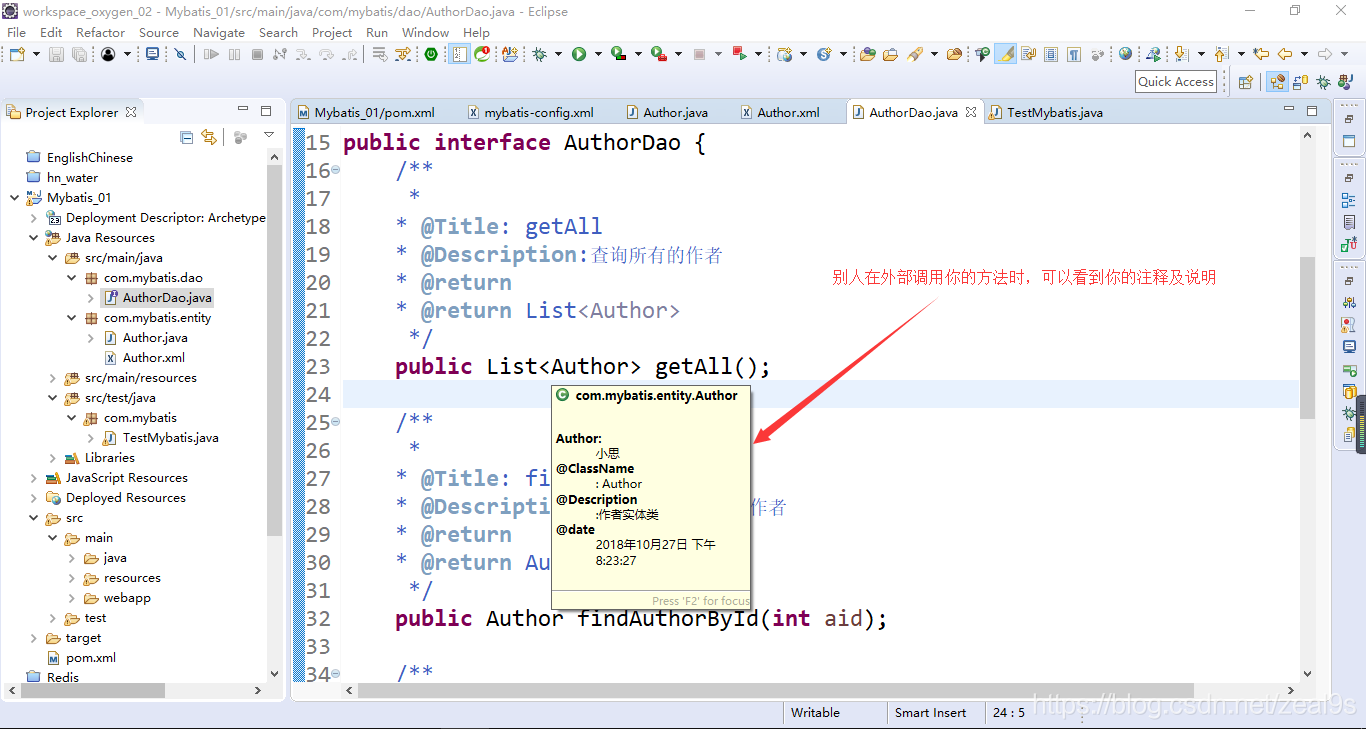
Task: Click the Next Annotation toolbar icon
Action: tap(1180, 54)
